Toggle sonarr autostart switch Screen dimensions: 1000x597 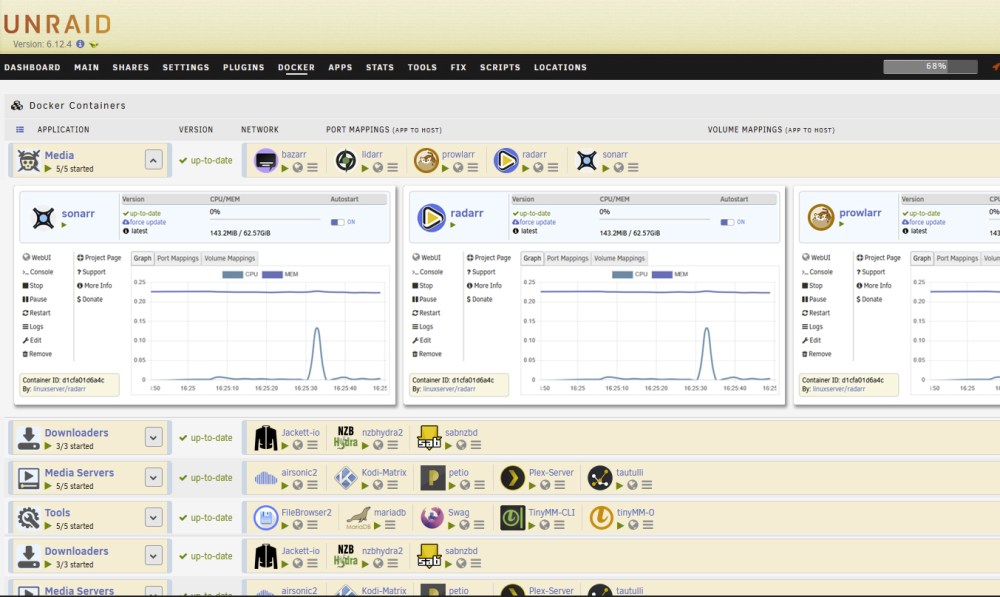(x=337, y=222)
